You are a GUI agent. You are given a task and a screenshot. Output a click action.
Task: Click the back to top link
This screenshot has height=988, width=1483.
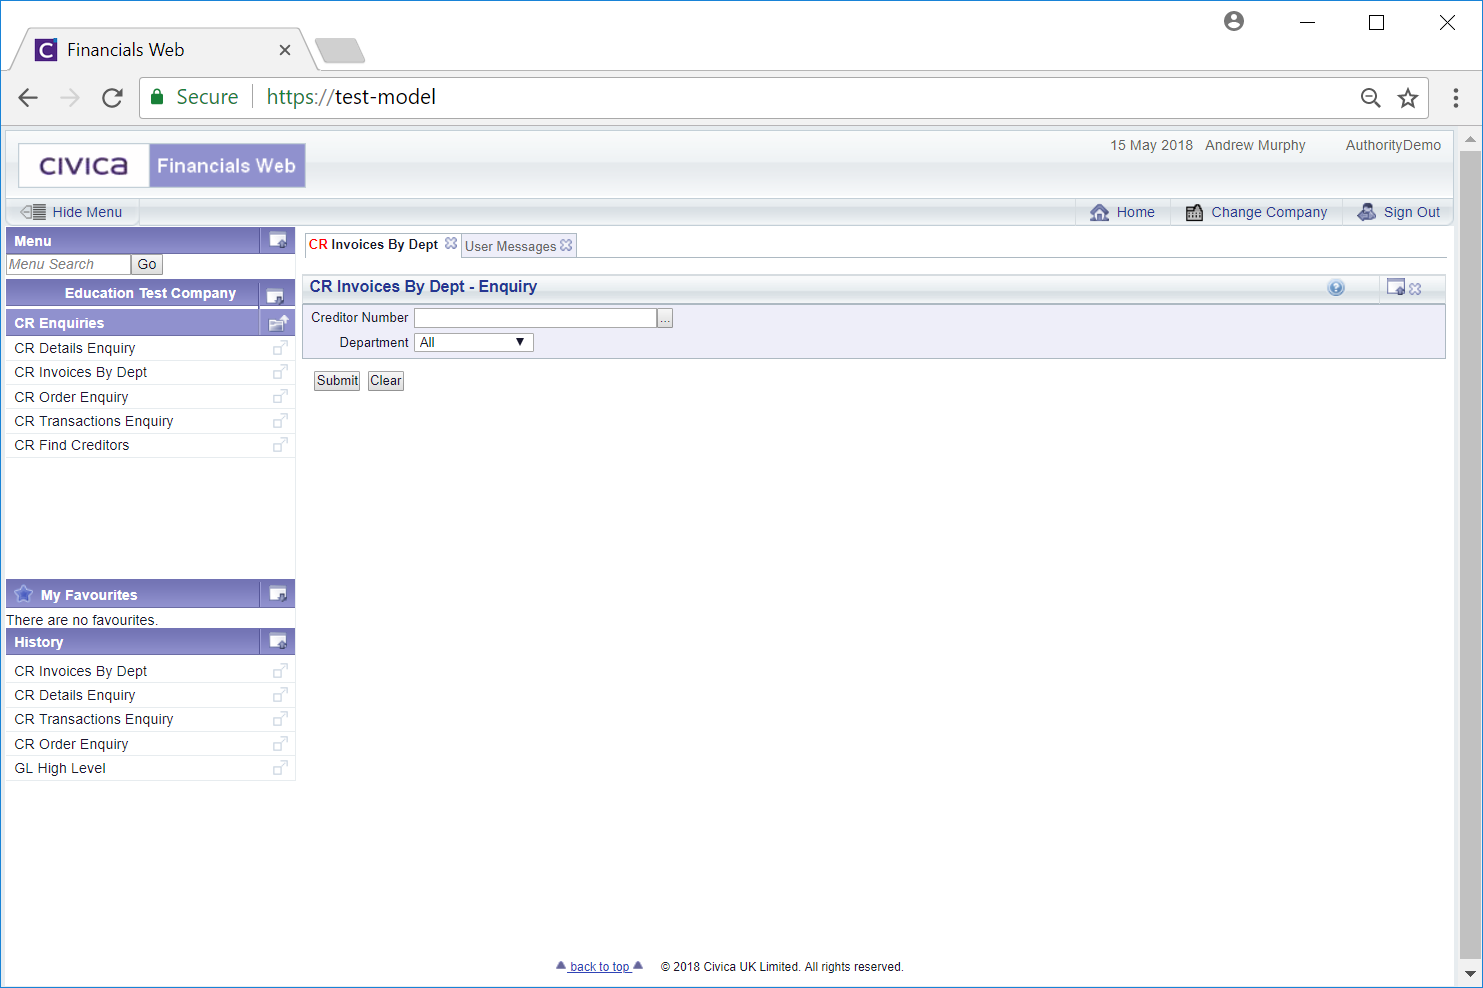pyautogui.click(x=600, y=967)
